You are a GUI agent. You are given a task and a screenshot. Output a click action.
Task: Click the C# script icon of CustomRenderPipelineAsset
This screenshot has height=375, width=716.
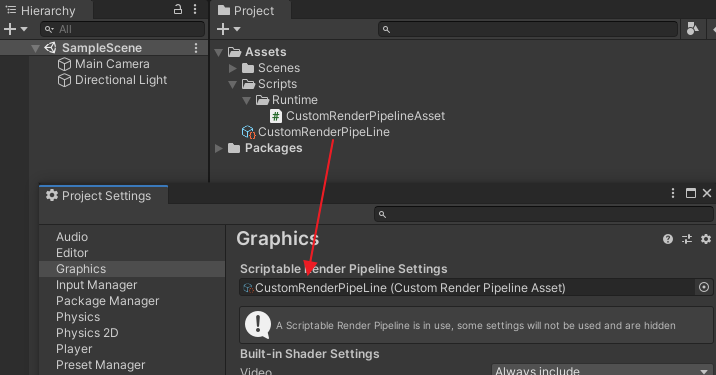click(x=276, y=116)
